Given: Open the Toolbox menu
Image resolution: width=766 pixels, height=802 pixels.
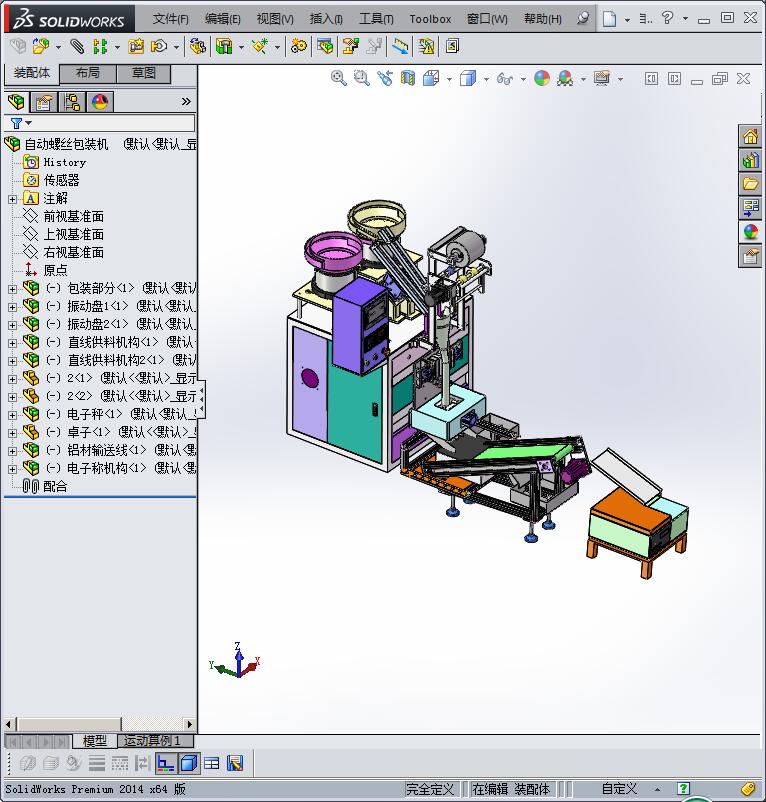Looking at the screenshot, I should [430, 19].
